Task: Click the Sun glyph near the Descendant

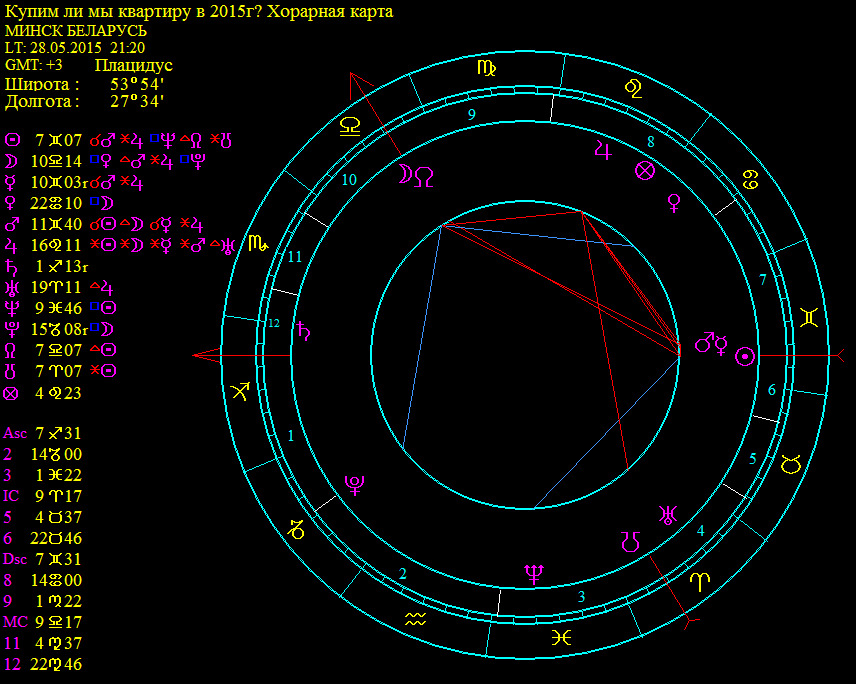Action: click(x=743, y=356)
